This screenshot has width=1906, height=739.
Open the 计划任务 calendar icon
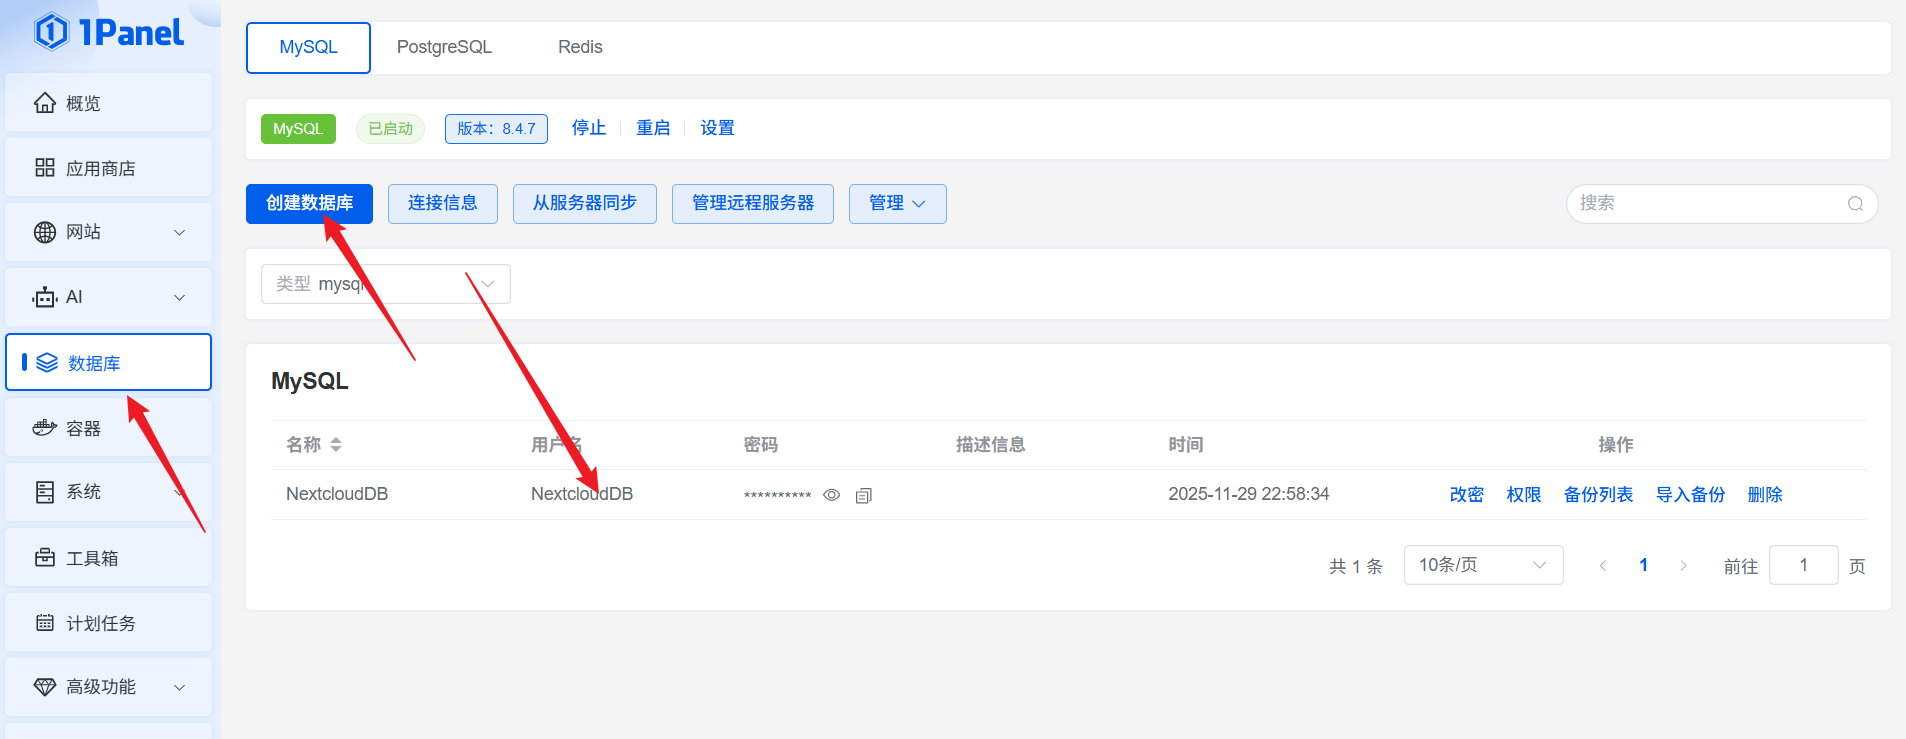45,623
